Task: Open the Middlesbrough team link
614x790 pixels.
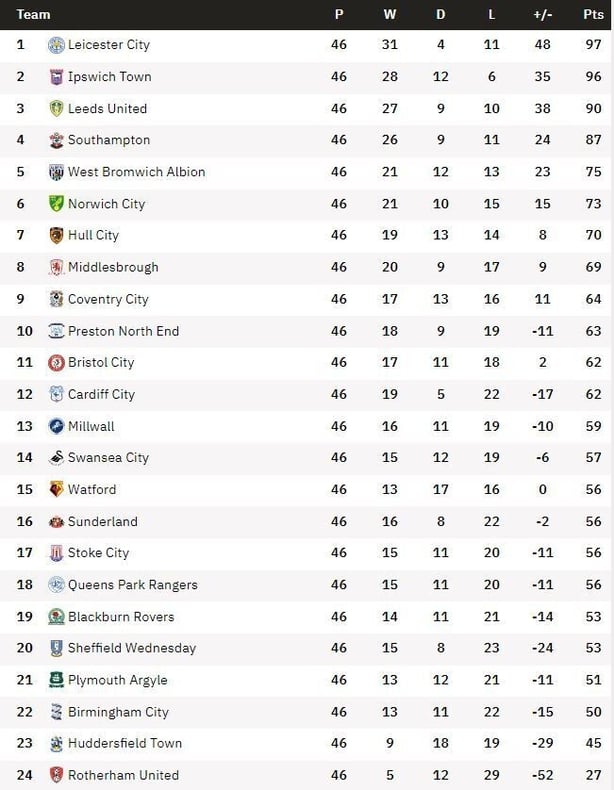Action: (113, 267)
